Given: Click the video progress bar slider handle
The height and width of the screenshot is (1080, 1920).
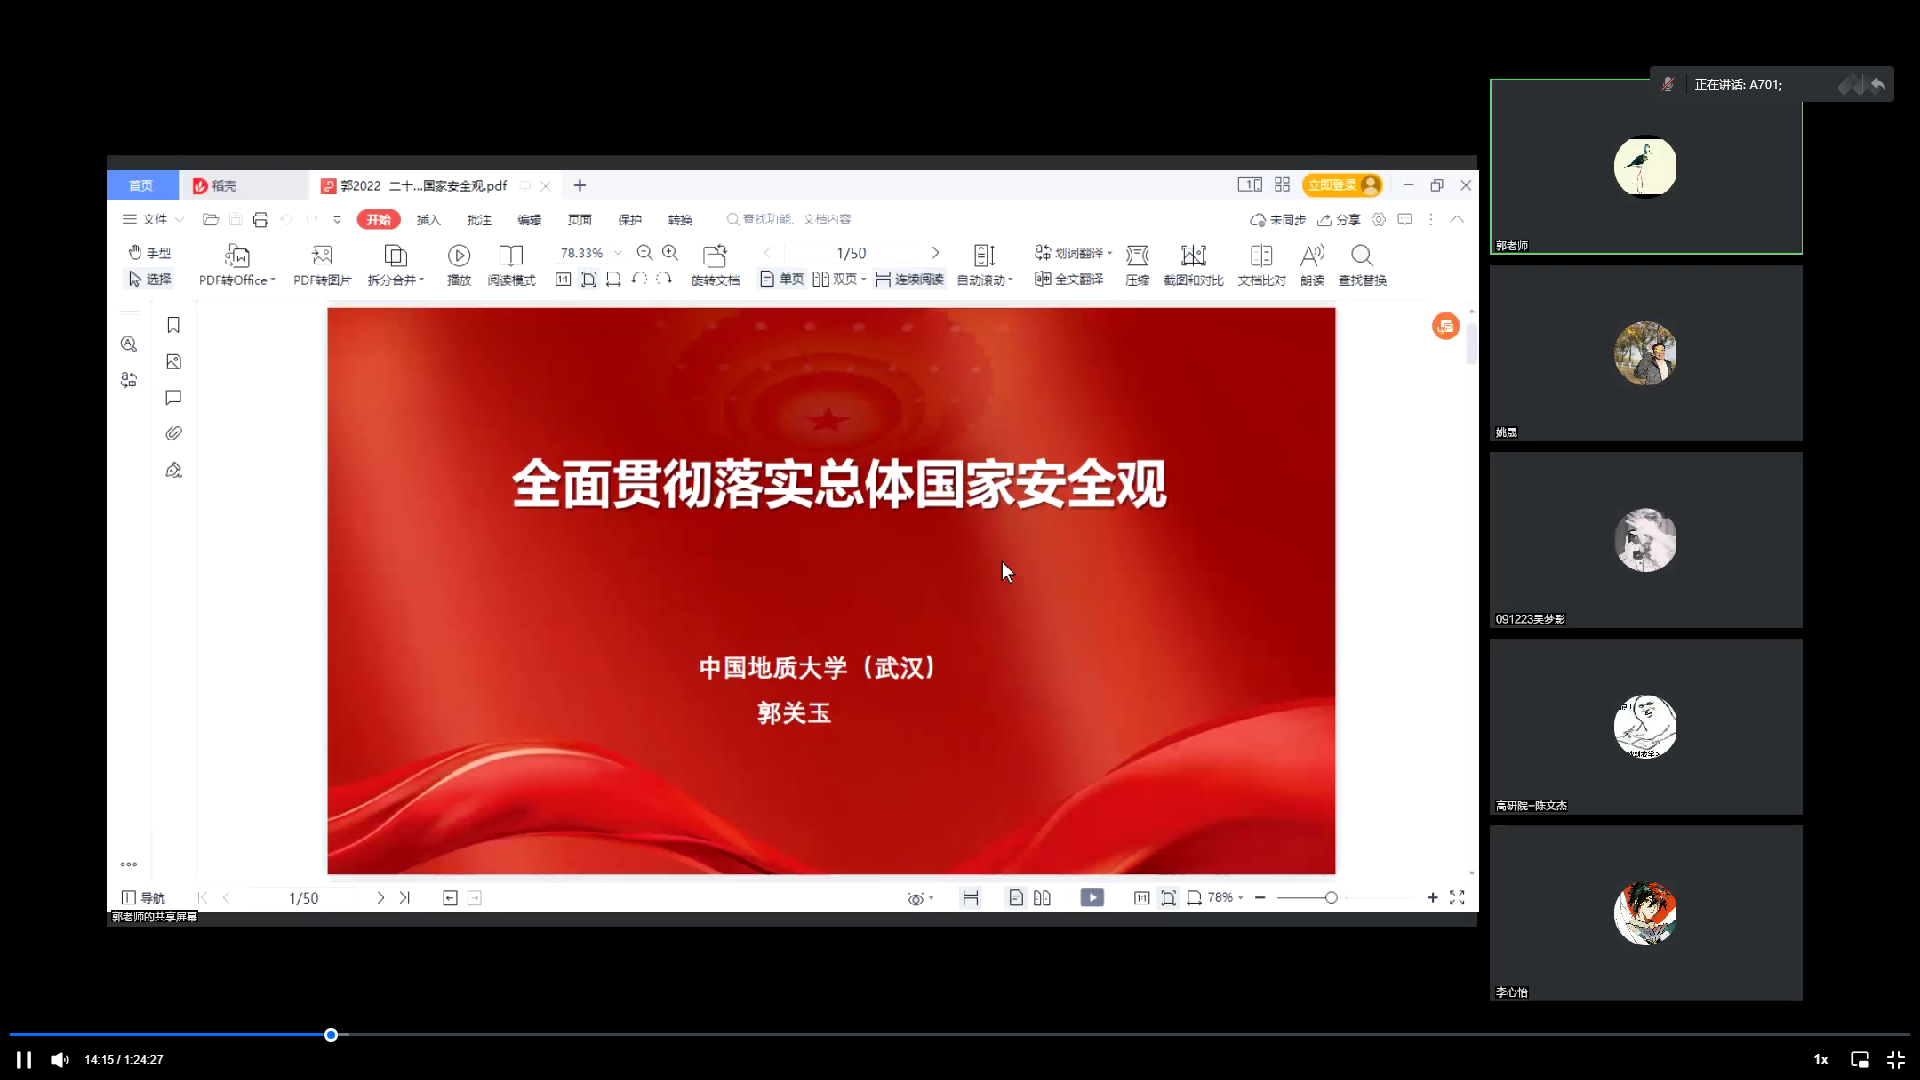Looking at the screenshot, I should point(331,1035).
